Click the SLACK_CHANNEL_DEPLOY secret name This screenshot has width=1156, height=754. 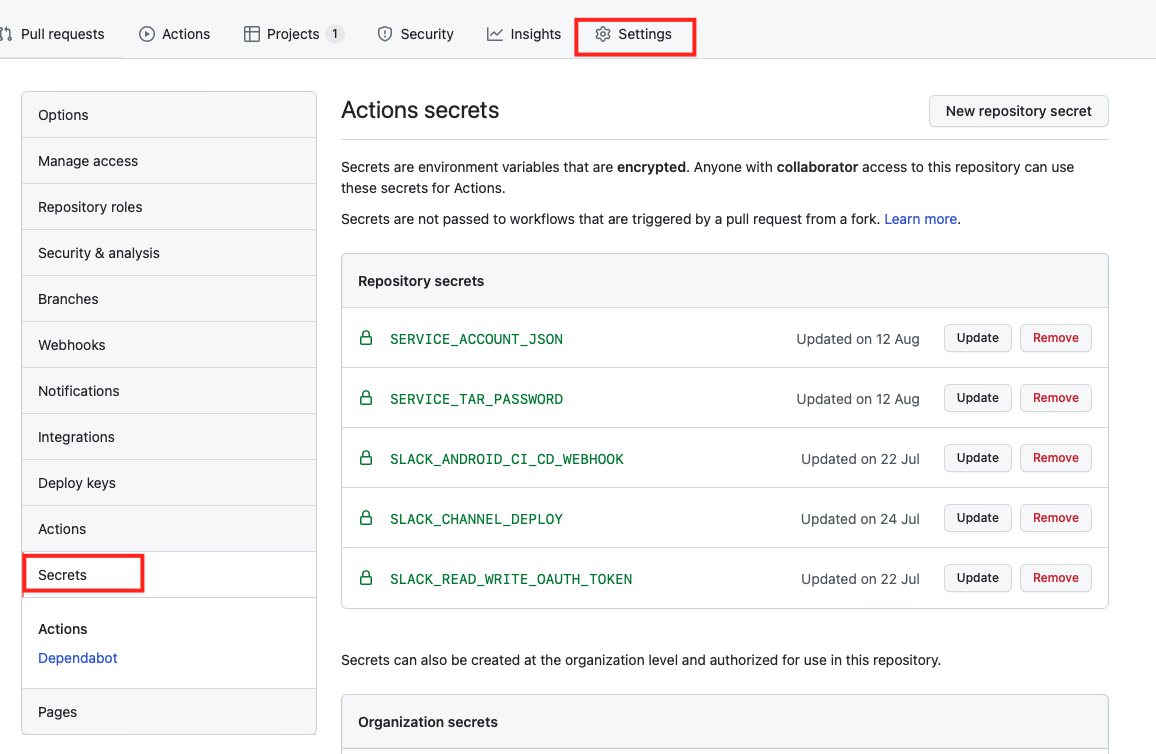(476, 519)
